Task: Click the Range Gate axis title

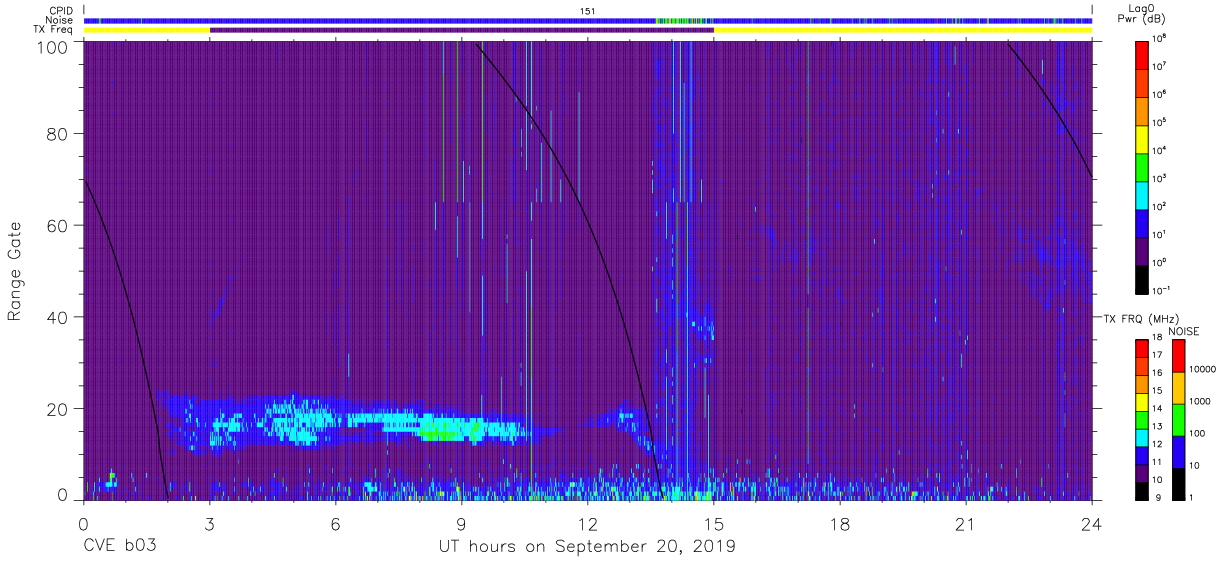Action: pos(15,272)
